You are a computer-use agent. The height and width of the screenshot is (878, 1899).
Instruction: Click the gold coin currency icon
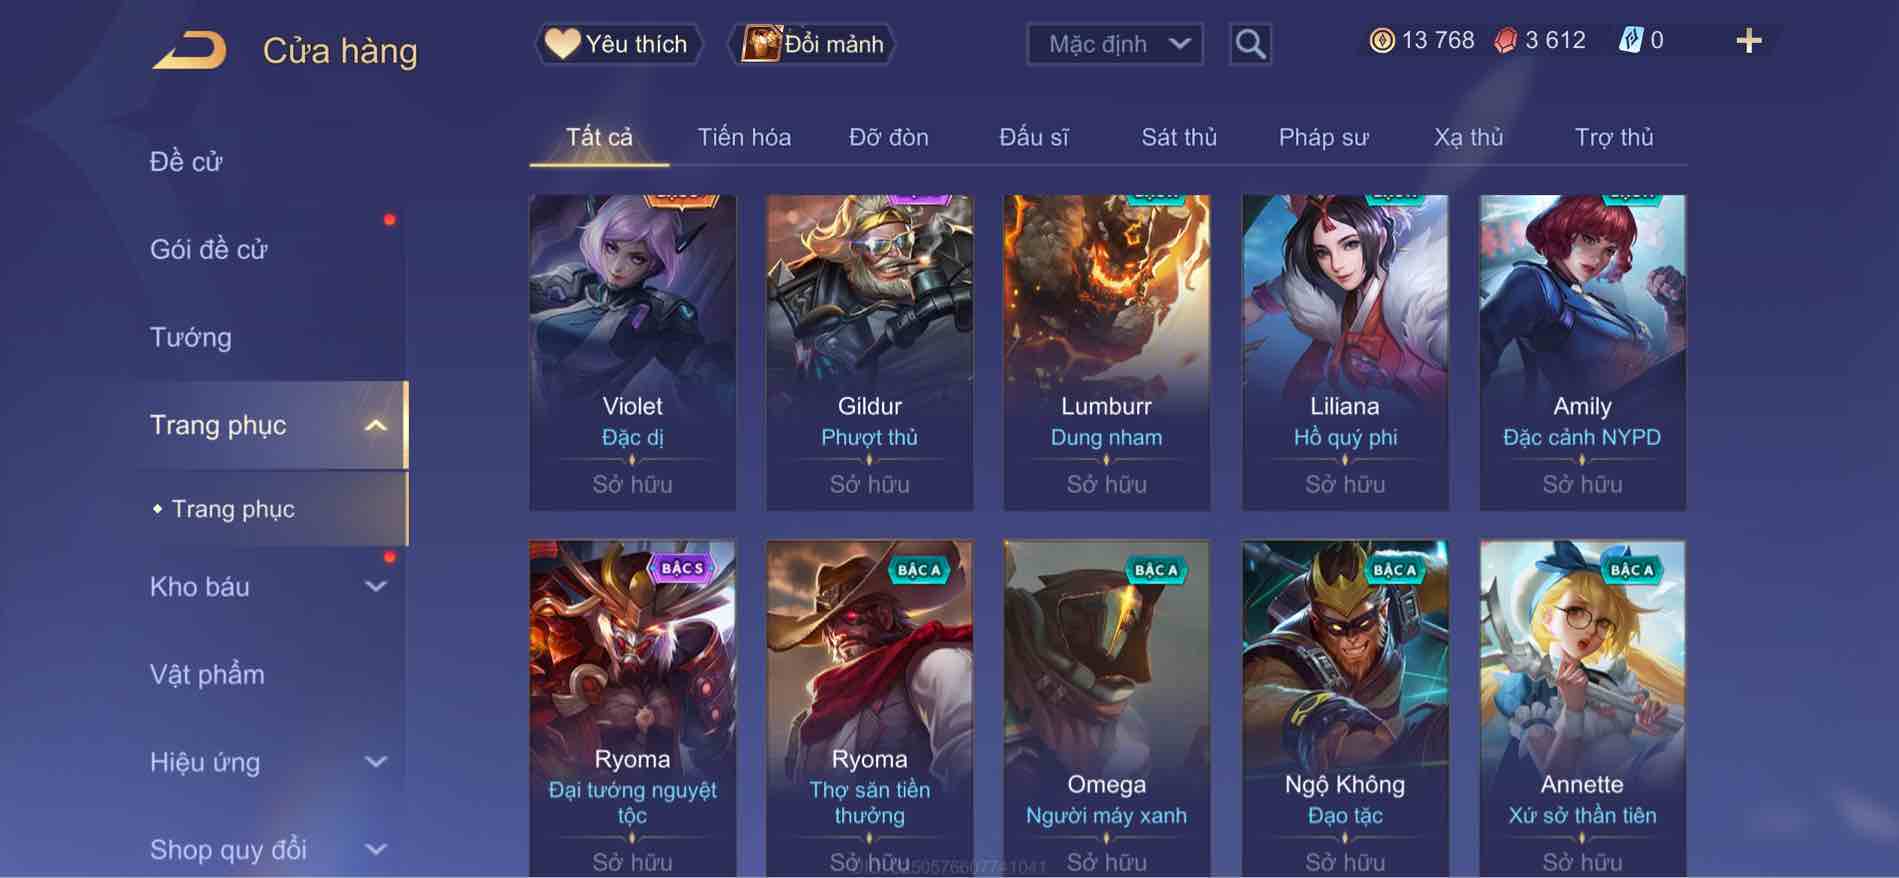tap(1381, 41)
